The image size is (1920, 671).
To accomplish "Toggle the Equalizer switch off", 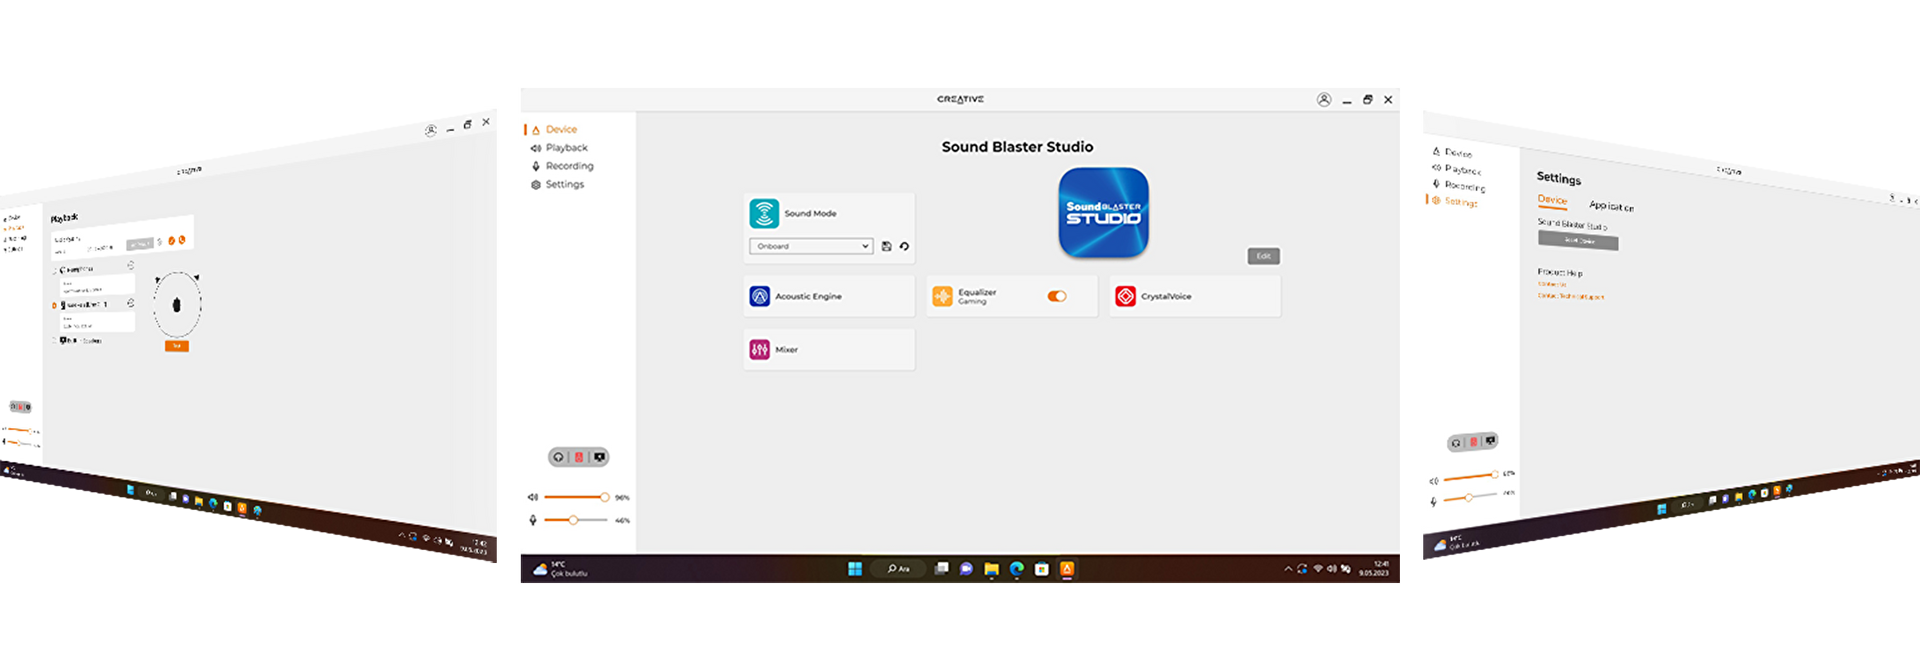I will point(1057,296).
